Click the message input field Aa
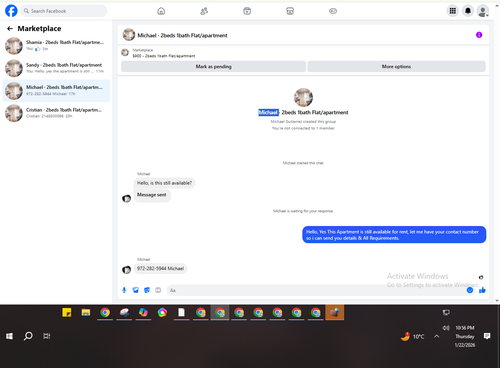 click(x=317, y=290)
